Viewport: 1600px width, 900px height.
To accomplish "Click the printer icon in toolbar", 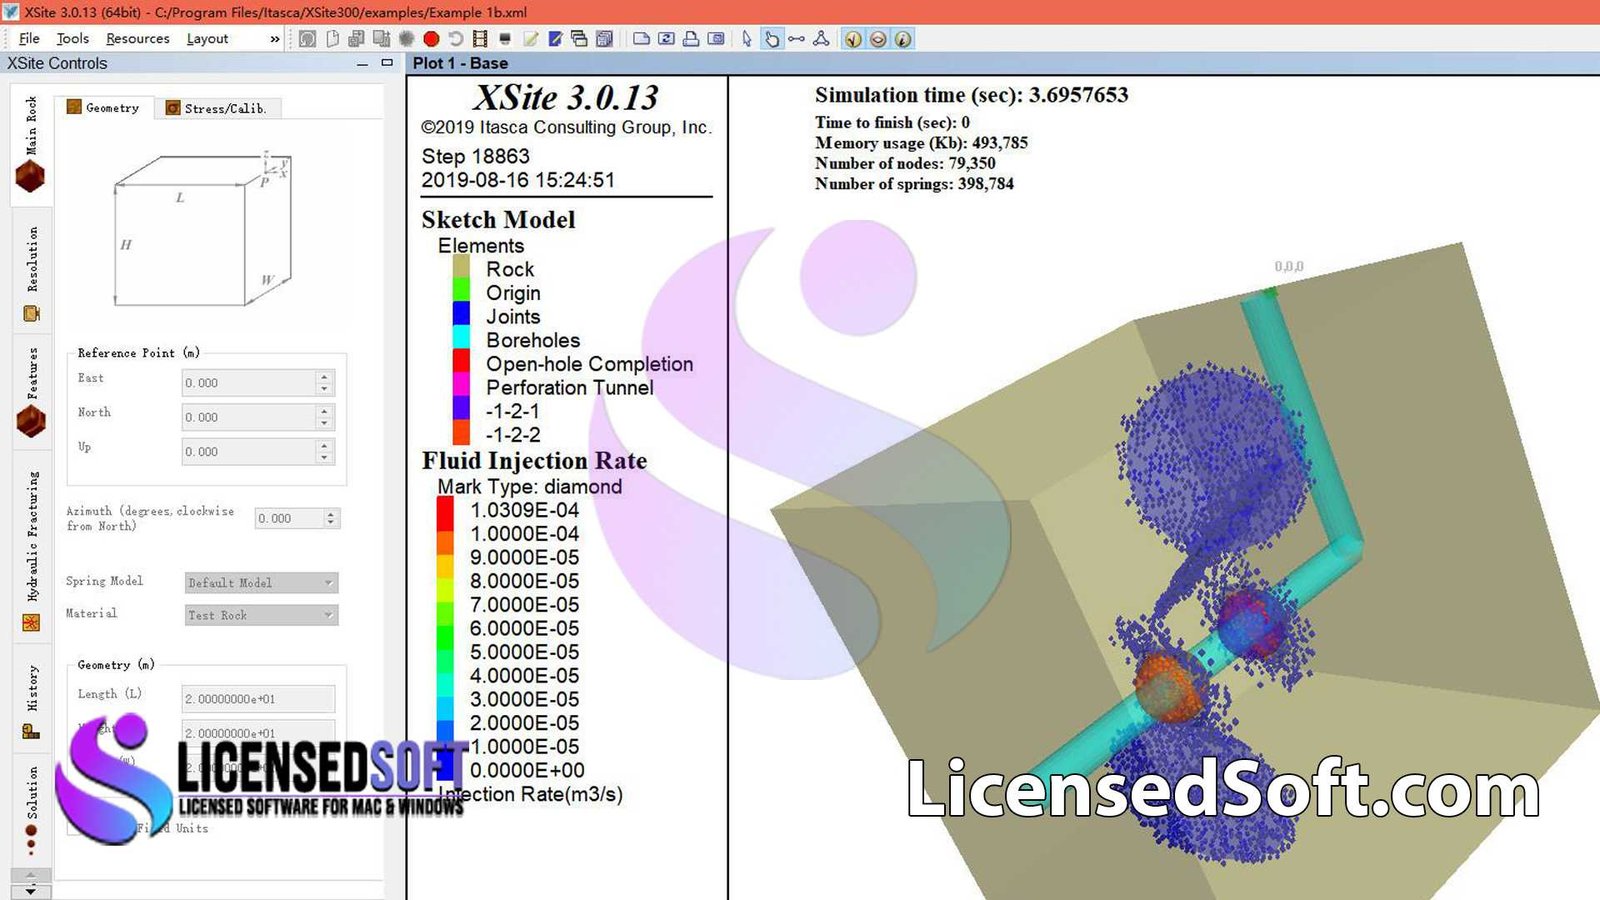I will (x=691, y=39).
